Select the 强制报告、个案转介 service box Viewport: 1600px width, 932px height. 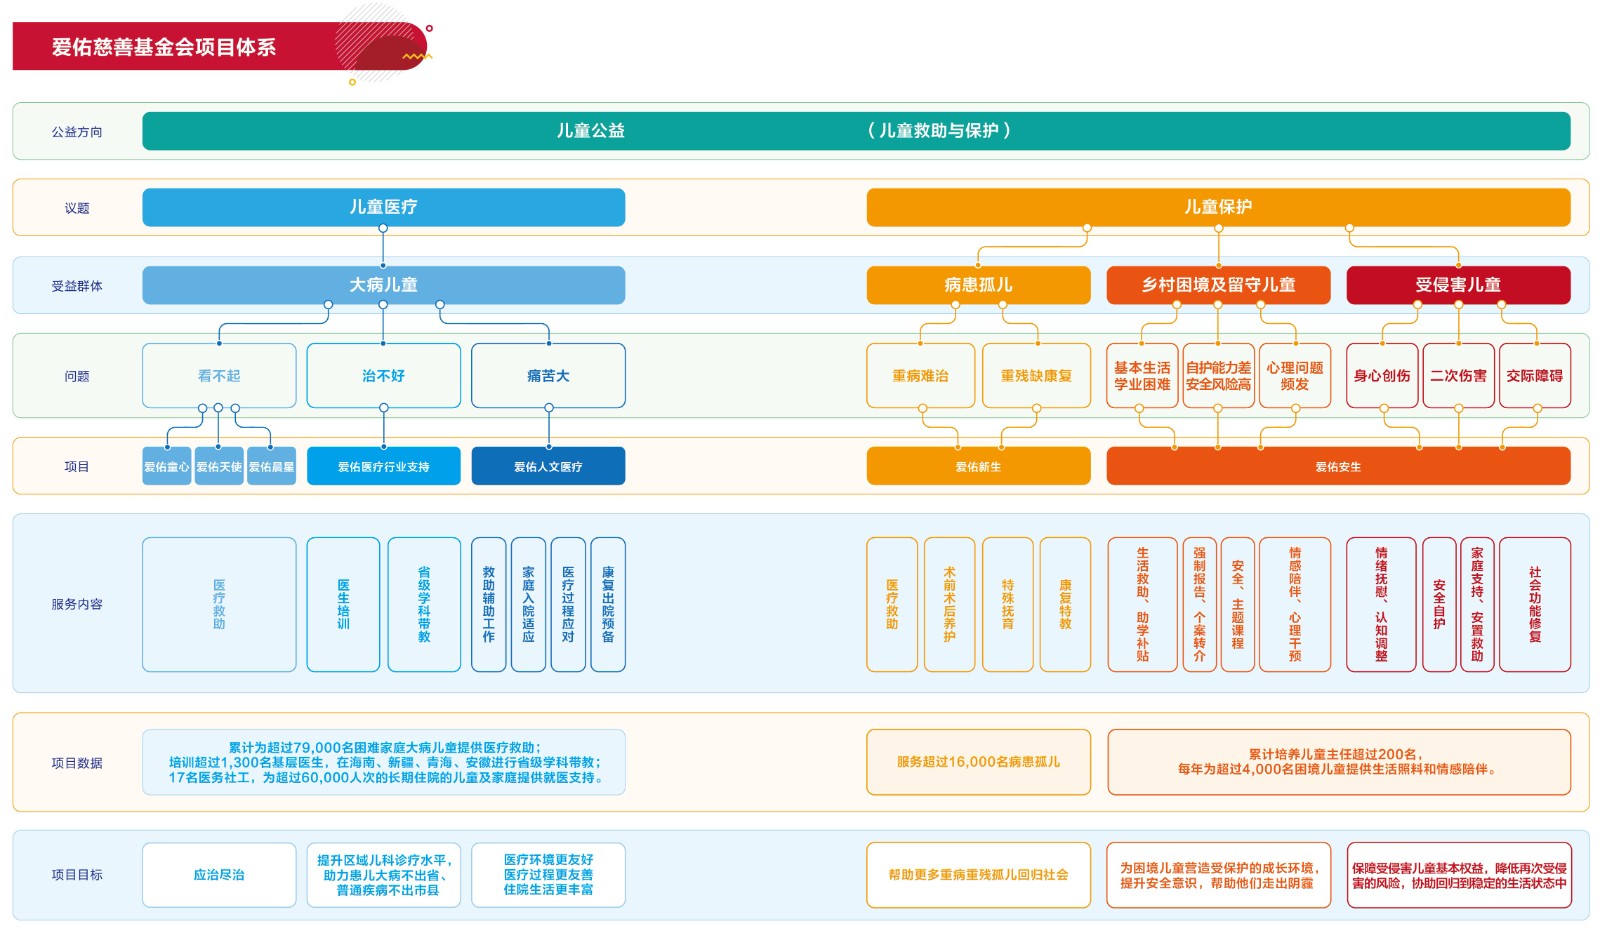(x=1199, y=604)
